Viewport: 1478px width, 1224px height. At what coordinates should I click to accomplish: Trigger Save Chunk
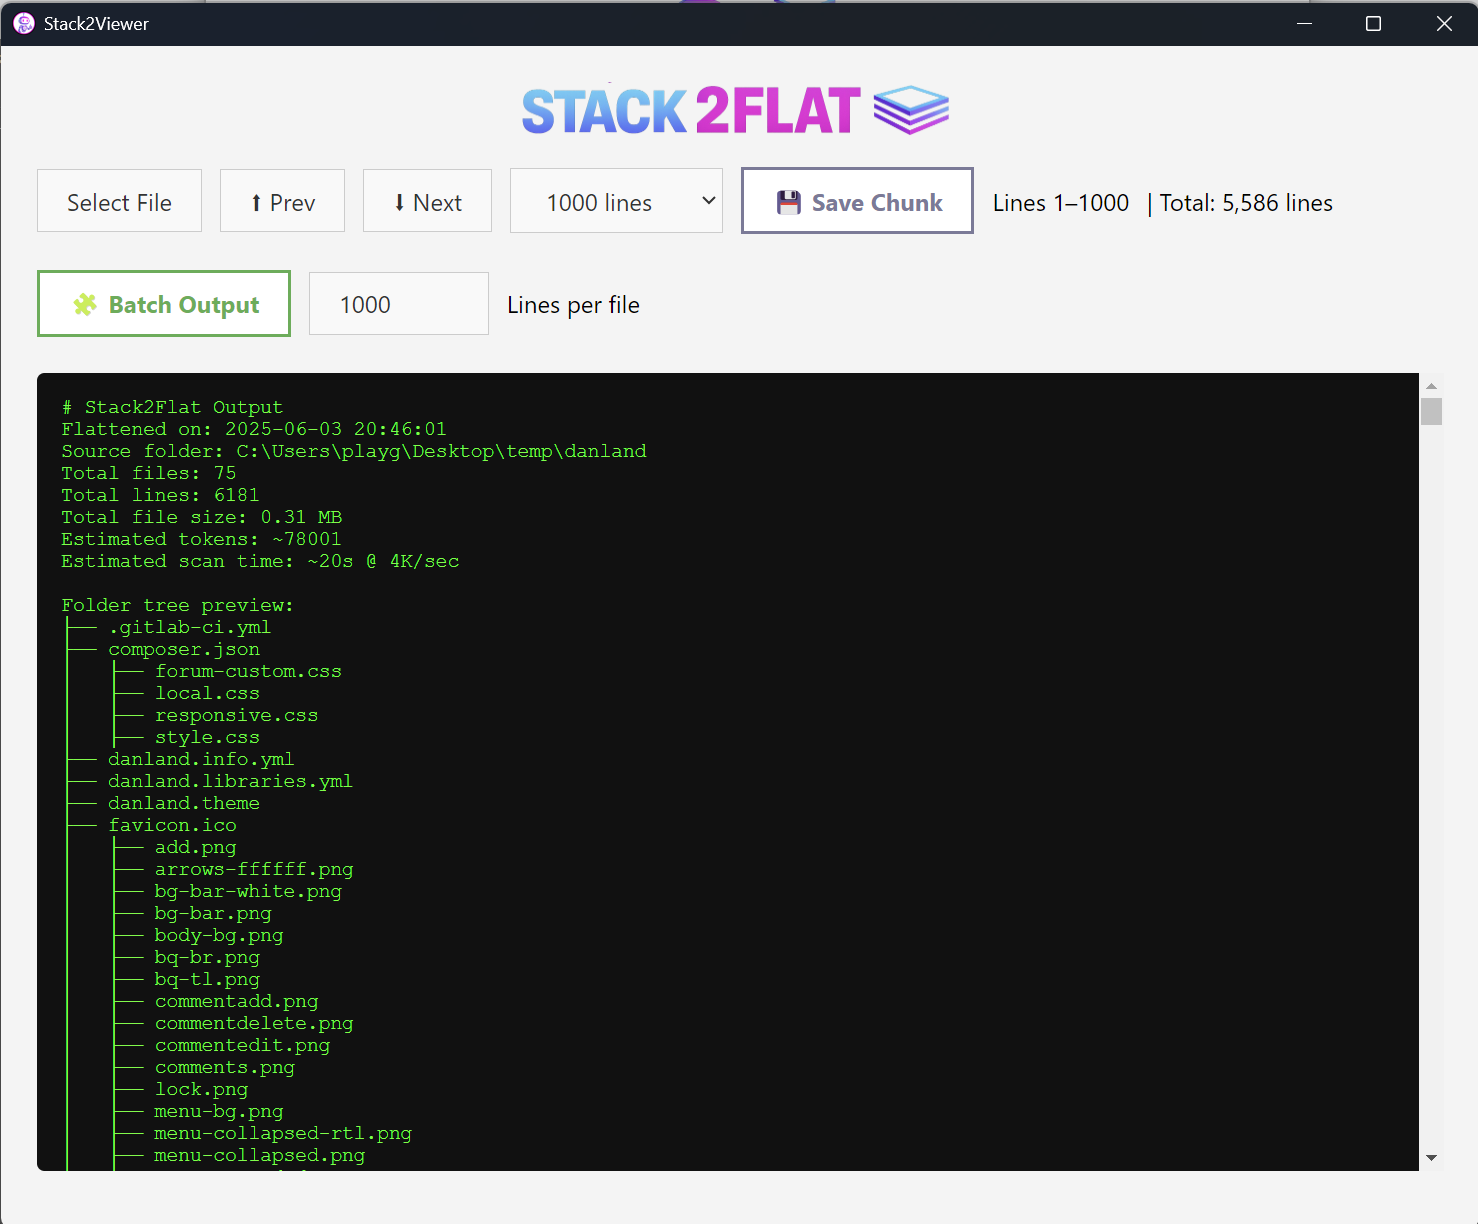[857, 201]
